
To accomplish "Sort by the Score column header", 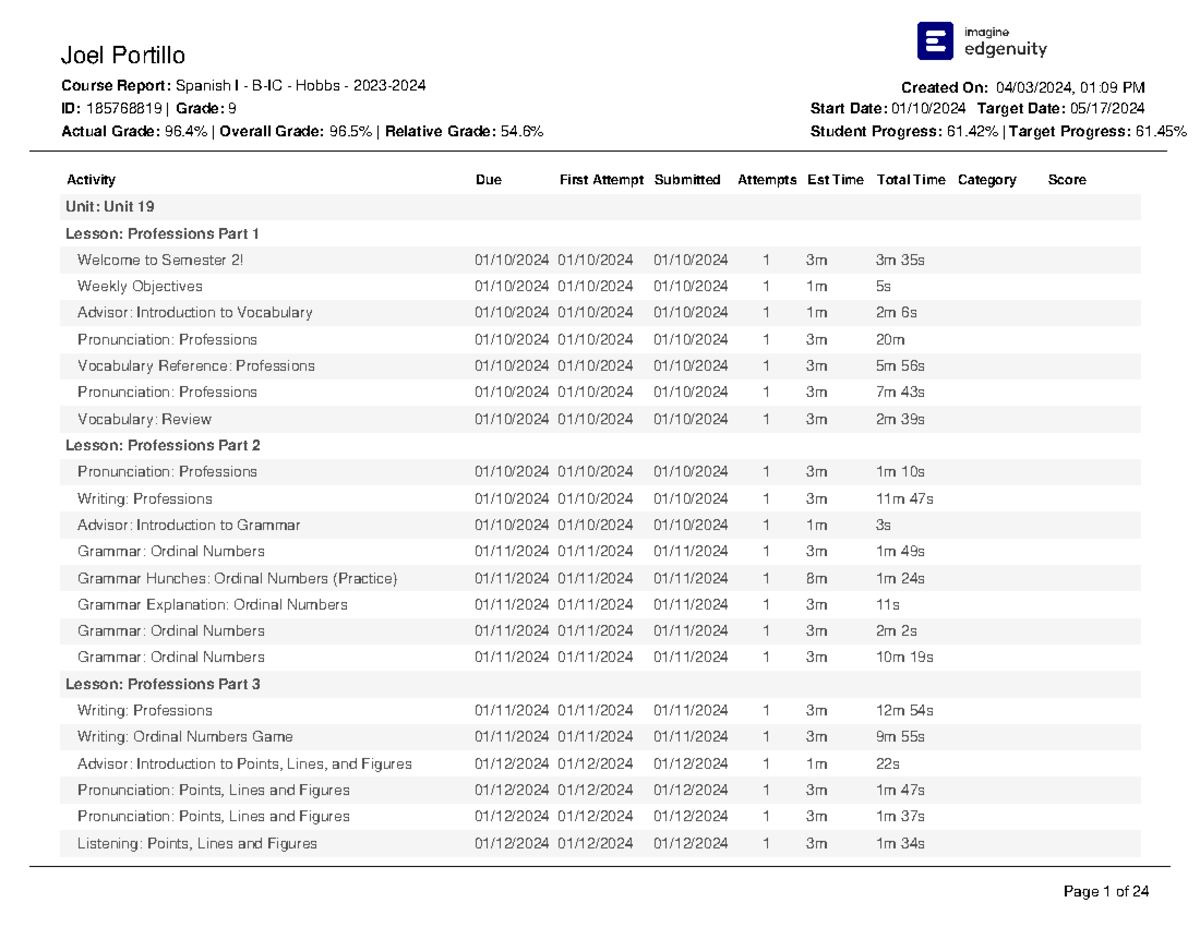I will point(1065,180).
